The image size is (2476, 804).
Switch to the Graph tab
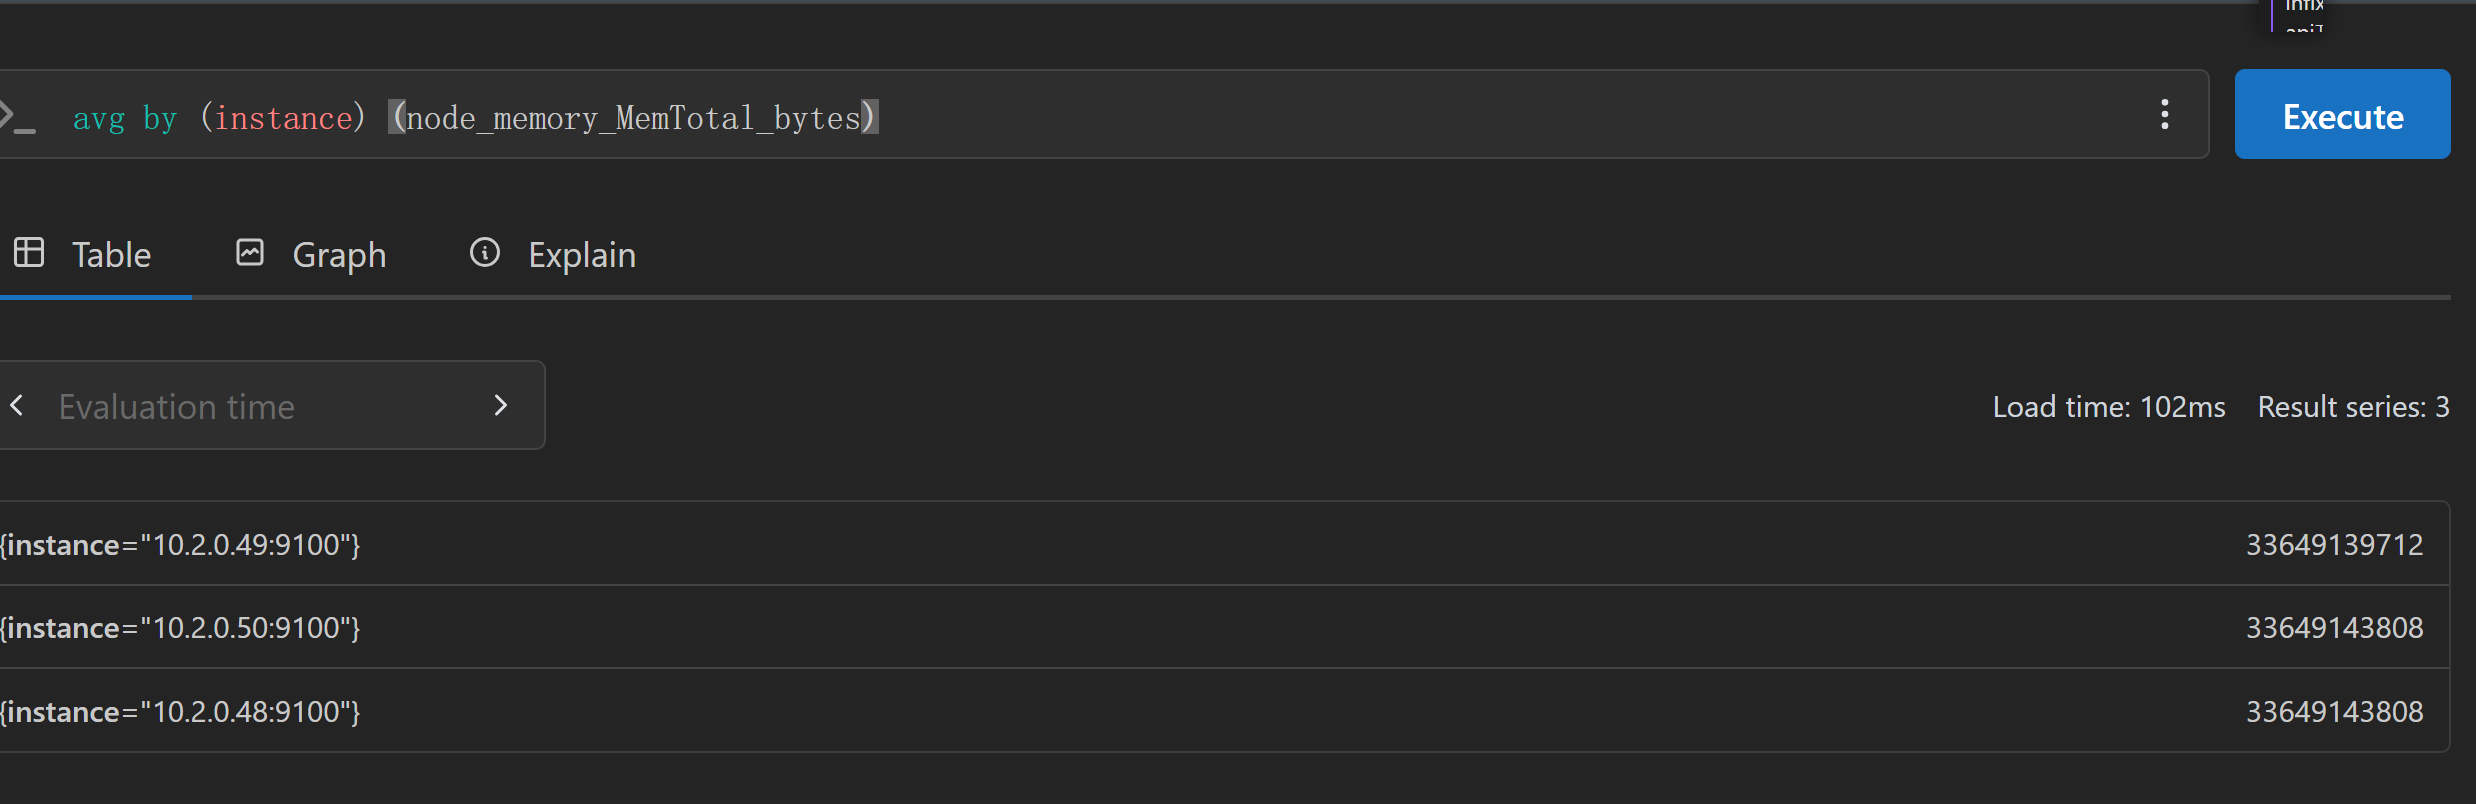[311, 255]
